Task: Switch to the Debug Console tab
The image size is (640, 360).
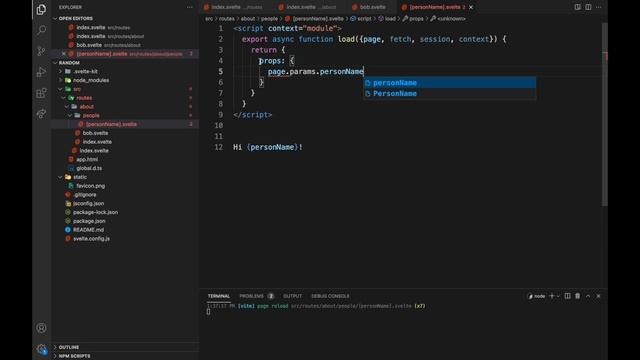Action: tap(330, 296)
